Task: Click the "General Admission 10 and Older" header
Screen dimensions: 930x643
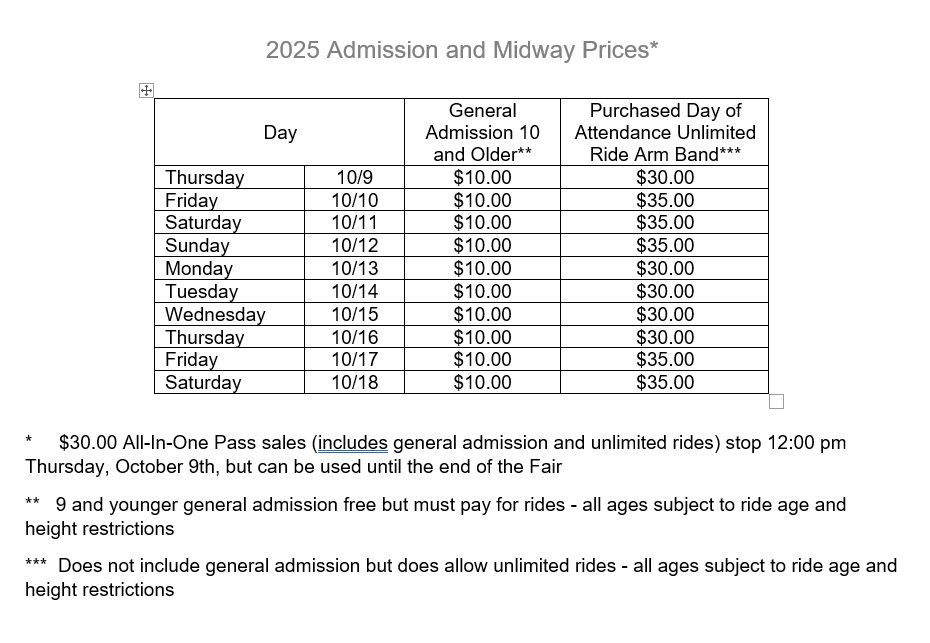Action: coord(482,132)
